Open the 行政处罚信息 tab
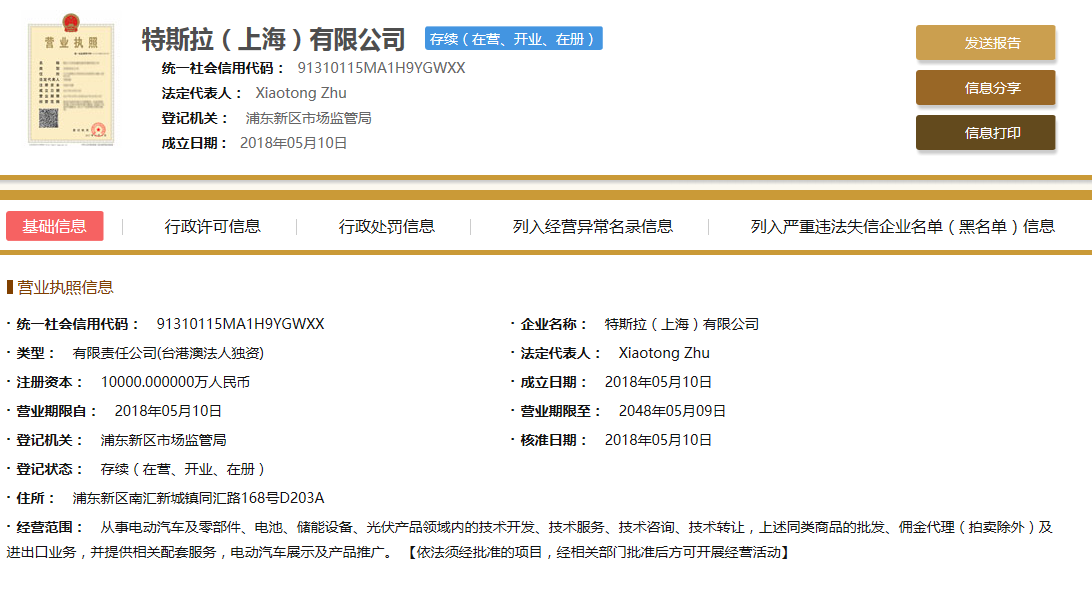 (387, 226)
